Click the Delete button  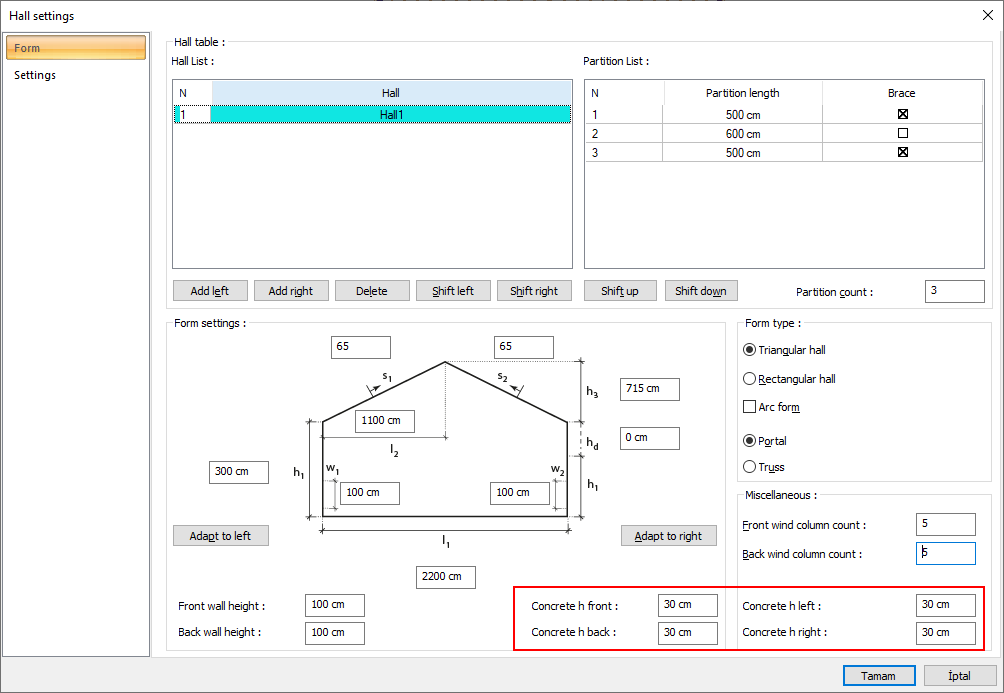(372, 291)
